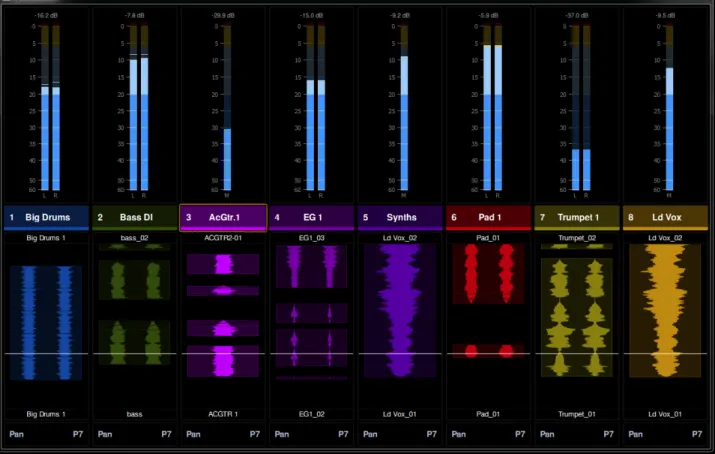The image size is (715, 454).
Task: Select the Pad 1 track name
Action: 488,217
